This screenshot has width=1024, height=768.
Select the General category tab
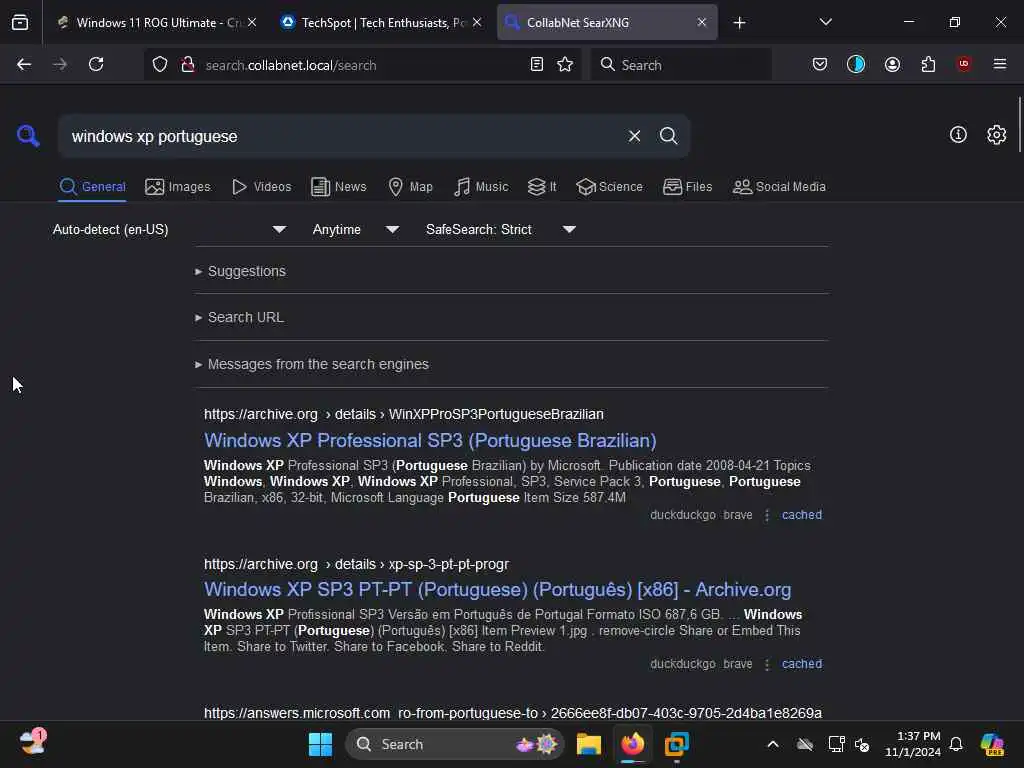[92, 187]
